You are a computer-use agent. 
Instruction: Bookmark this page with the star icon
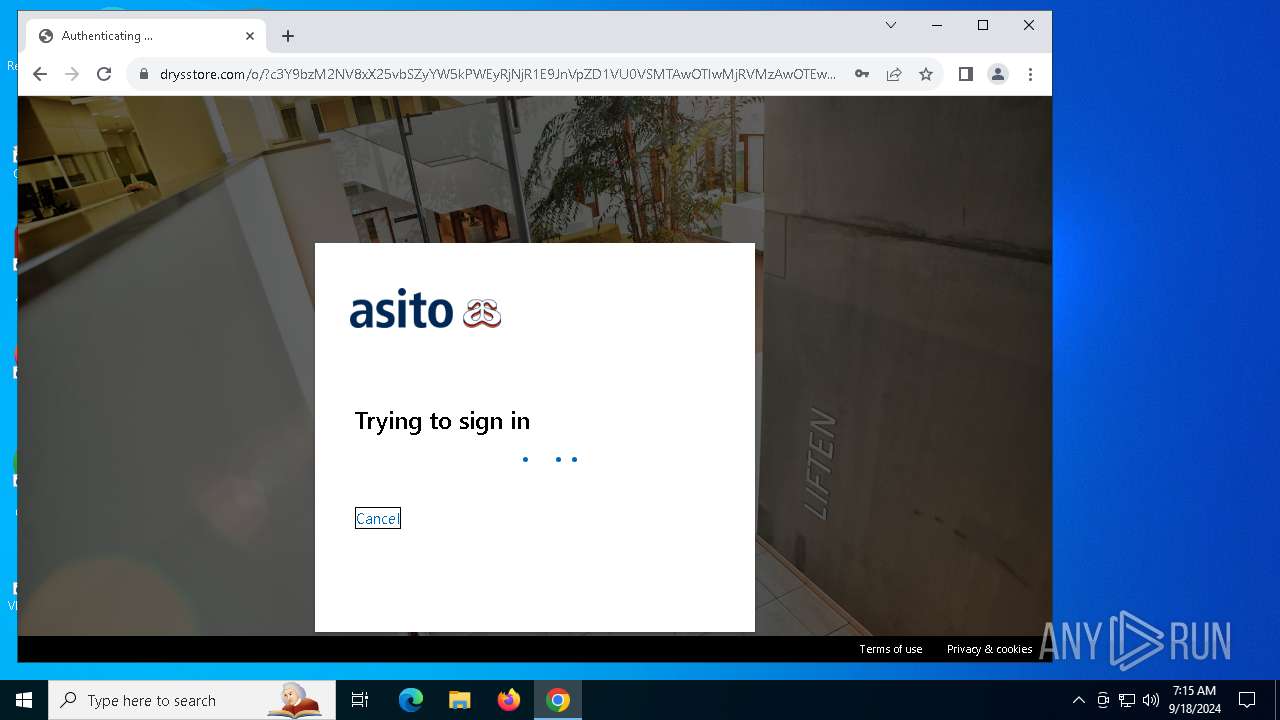[926, 74]
